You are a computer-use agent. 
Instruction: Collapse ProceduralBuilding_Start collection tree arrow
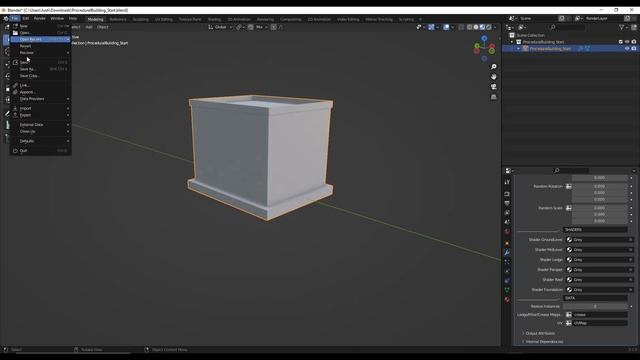[512, 42]
